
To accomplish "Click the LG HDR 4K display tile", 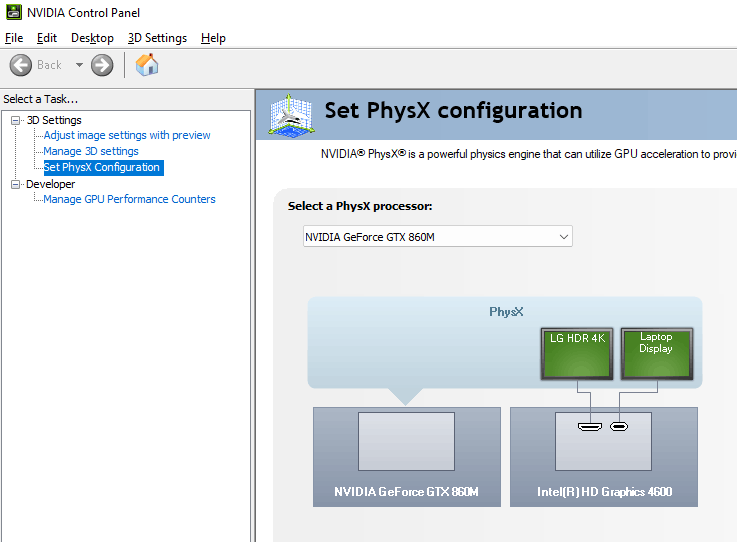I will pyautogui.click(x=577, y=353).
